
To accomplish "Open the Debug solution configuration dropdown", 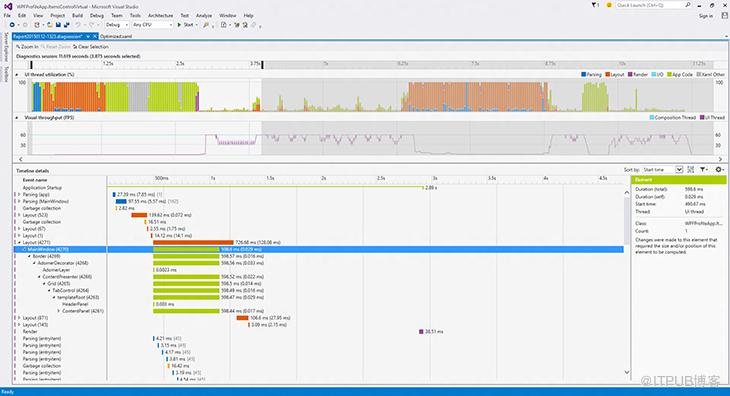I will (x=117, y=25).
